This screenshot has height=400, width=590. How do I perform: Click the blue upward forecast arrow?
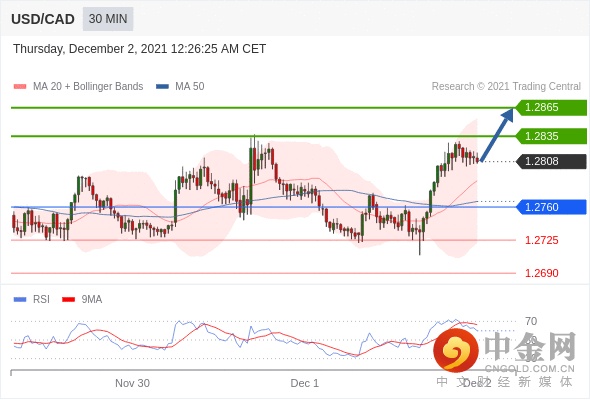pos(497,135)
